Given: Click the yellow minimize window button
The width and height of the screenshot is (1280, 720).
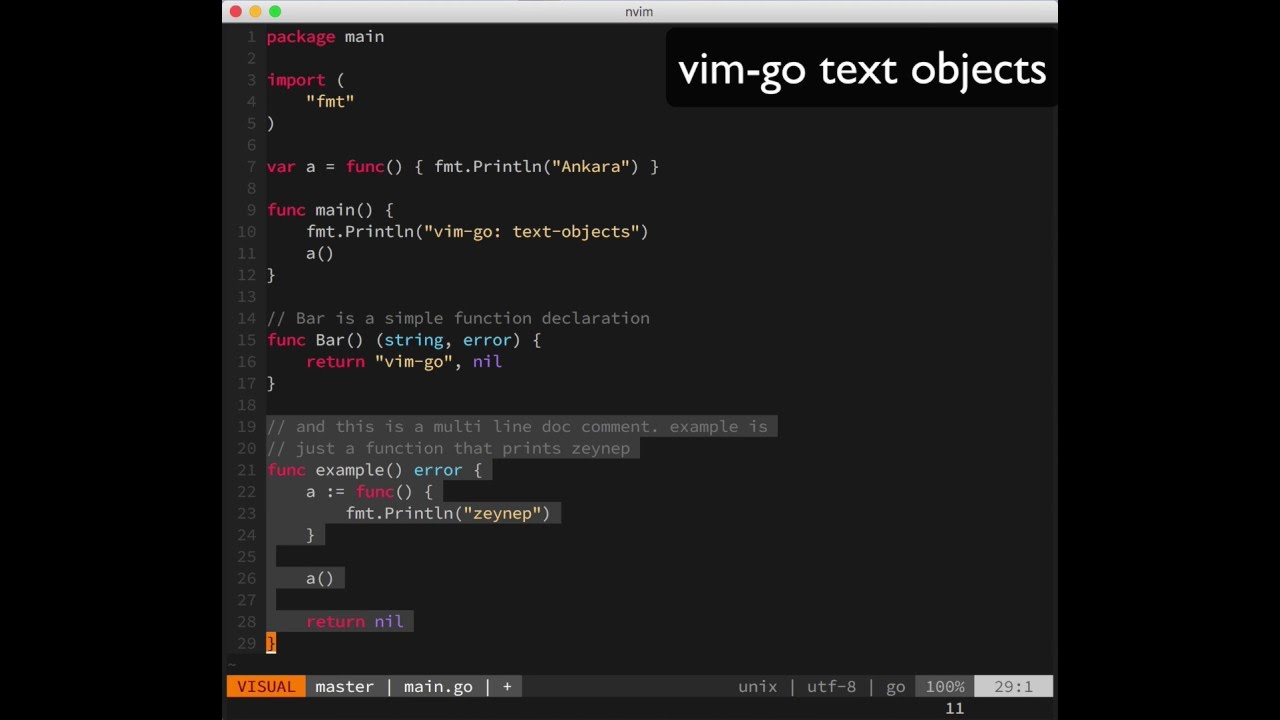Looking at the screenshot, I should click(255, 11).
